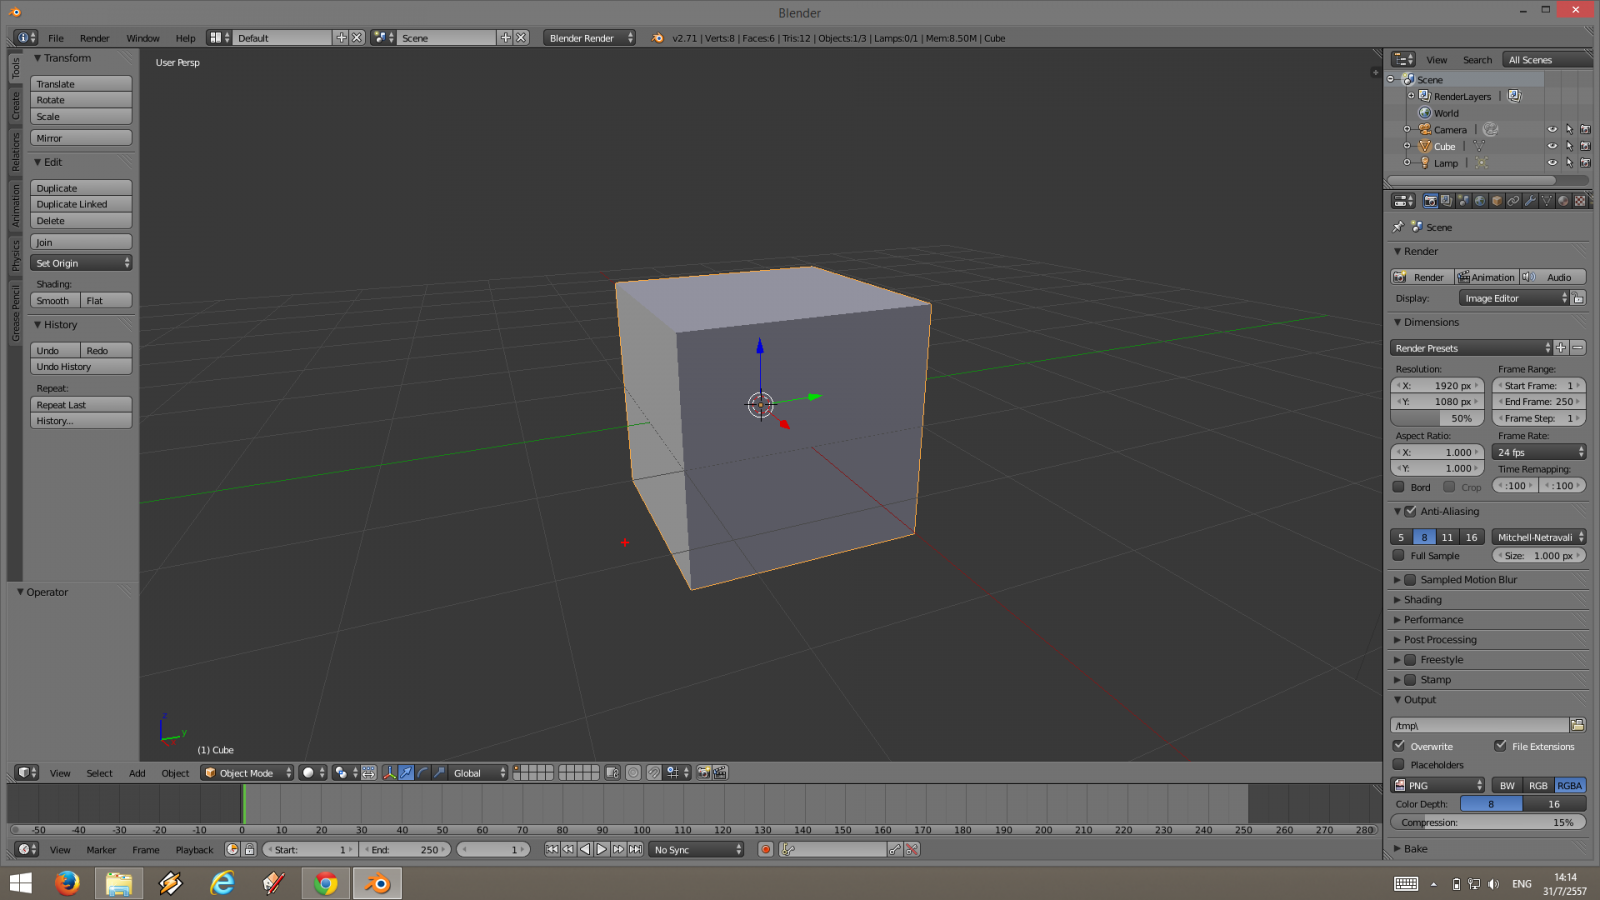Open the Material sphere properties tab
Image resolution: width=1600 pixels, height=900 pixels.
pyautogui.click(x=1563, y=201)
